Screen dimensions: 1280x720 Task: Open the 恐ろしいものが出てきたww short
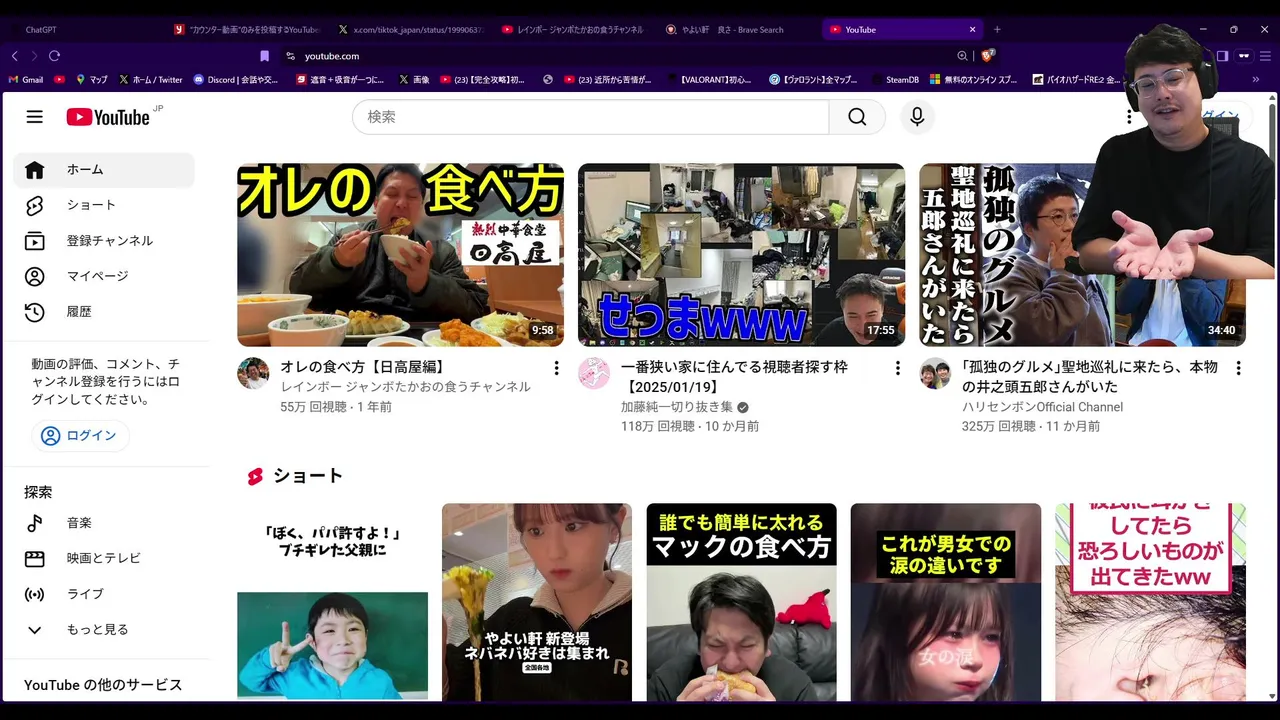(x=1150, y=602)
